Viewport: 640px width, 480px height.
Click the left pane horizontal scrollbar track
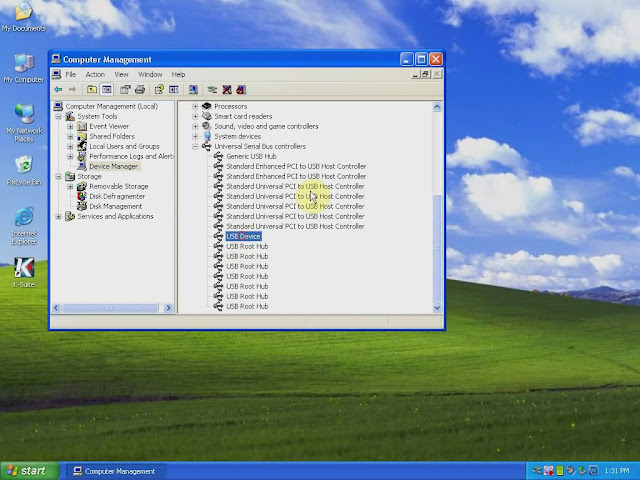110,308
